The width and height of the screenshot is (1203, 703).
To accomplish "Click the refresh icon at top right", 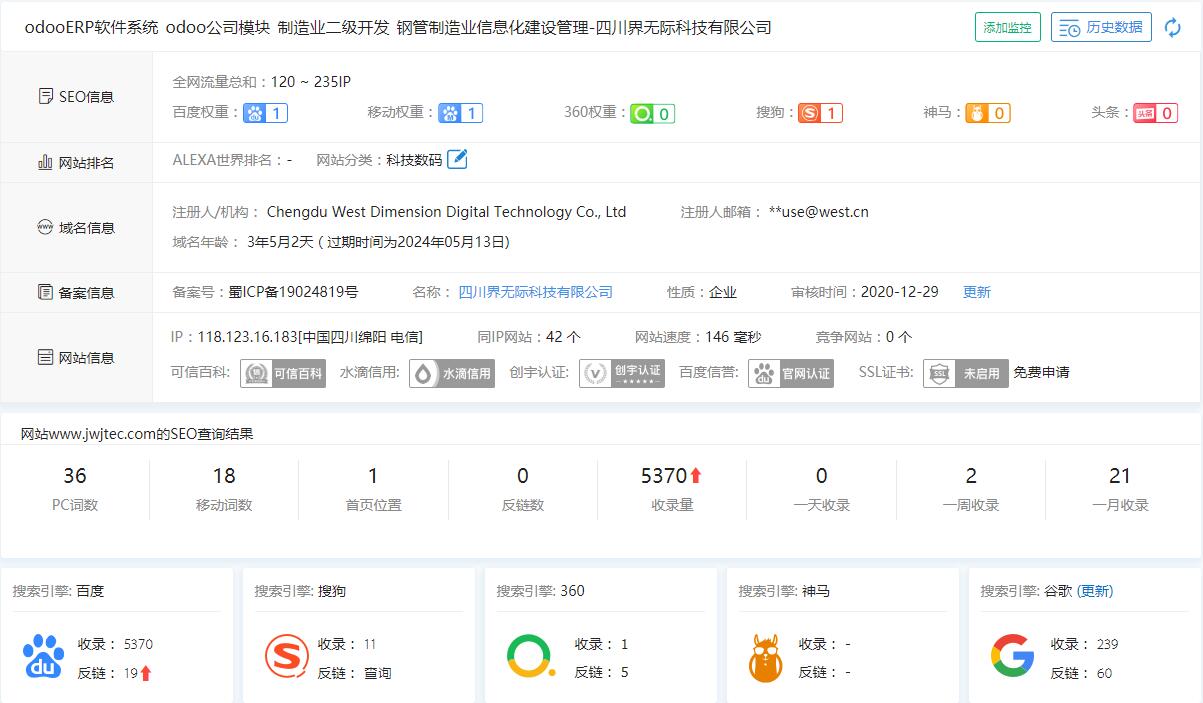I will pos(1173,28).
